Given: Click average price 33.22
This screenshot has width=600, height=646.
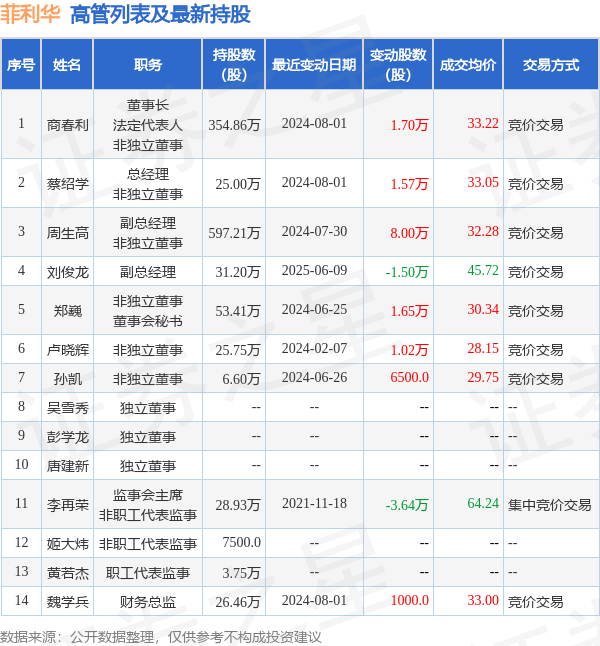Looking at the screenshot, I should [483, 124].
